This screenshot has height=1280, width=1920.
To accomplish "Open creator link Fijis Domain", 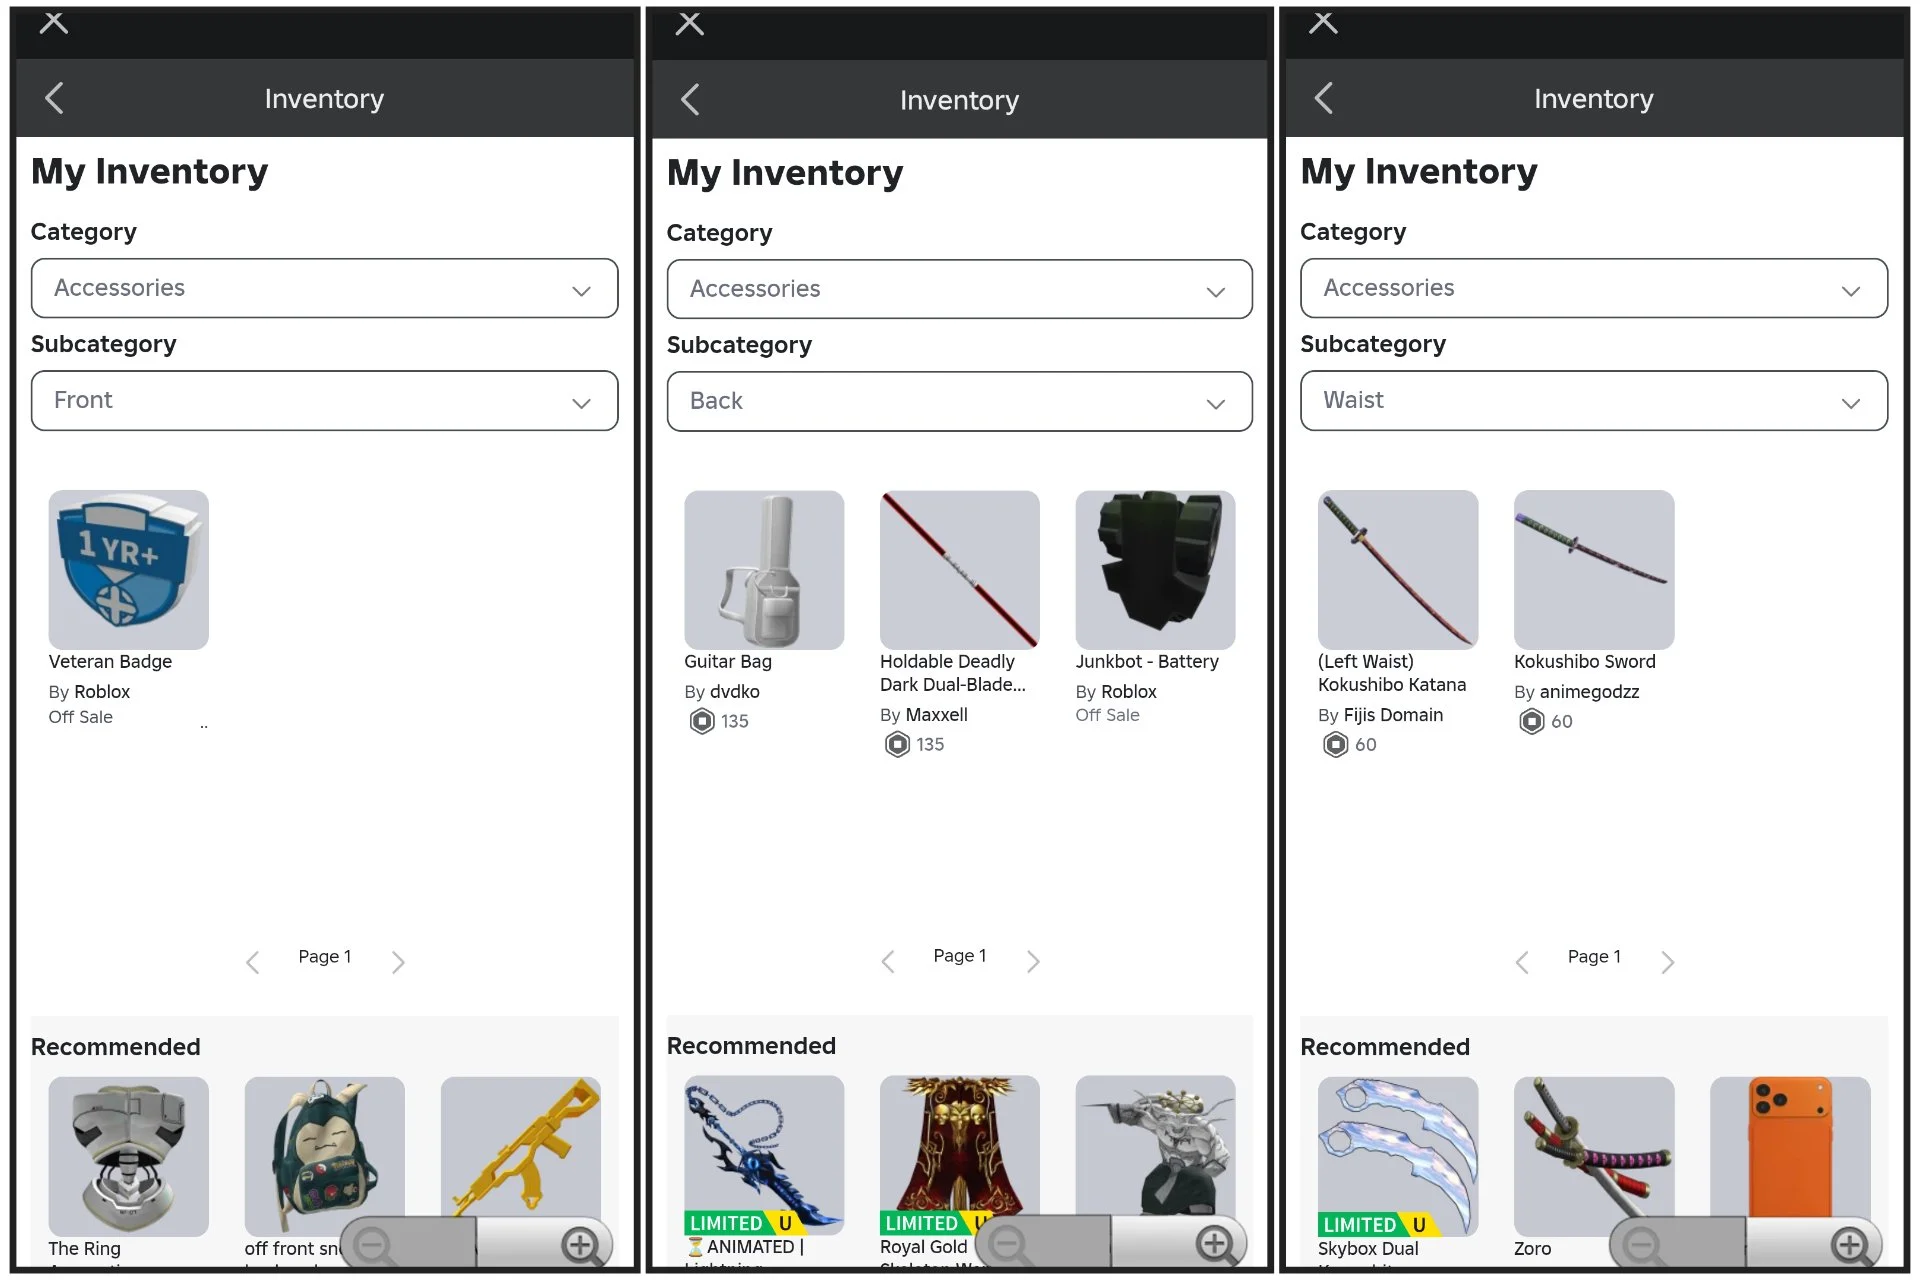I will [x=1392, y=715].
